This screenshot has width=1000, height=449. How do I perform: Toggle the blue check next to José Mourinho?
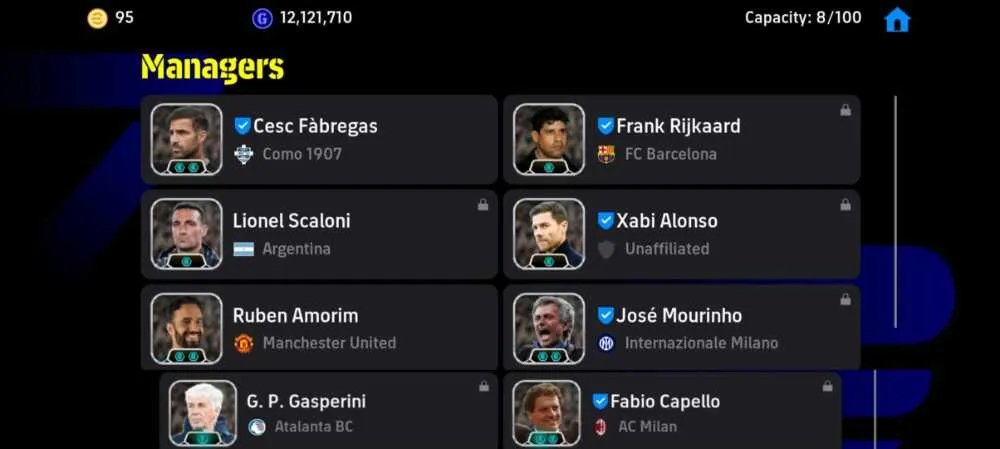[606, 315]
